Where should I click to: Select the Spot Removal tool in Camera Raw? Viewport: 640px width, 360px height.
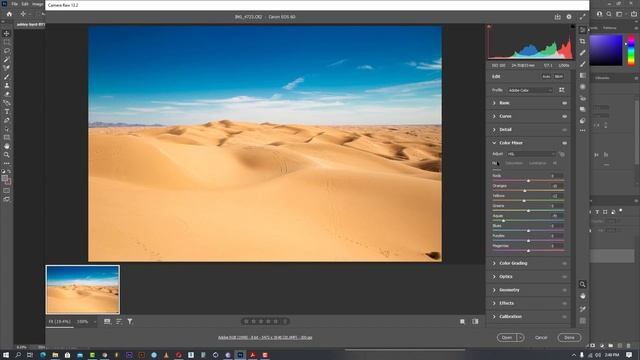[x=582, y=53]
